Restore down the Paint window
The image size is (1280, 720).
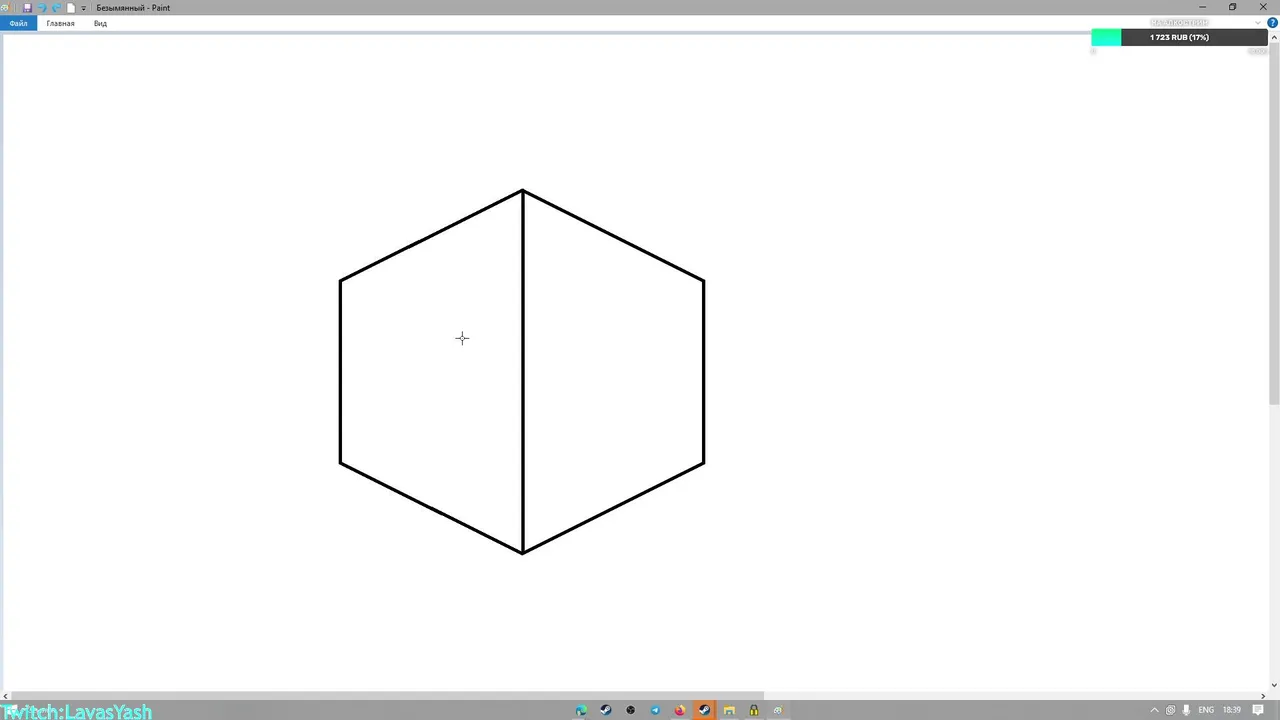coord(1232,7)
